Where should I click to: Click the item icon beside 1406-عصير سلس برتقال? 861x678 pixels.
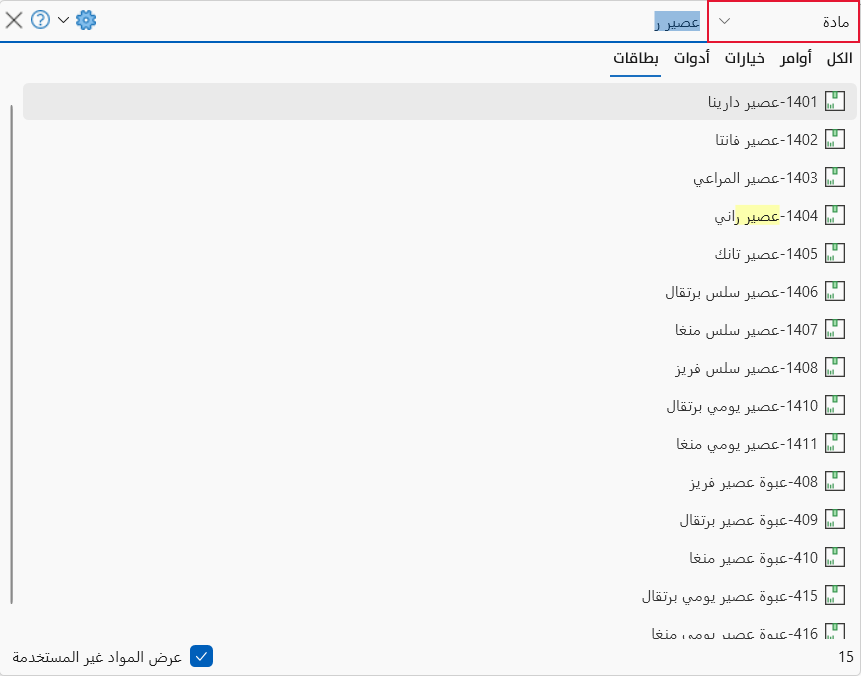[835, 292]
